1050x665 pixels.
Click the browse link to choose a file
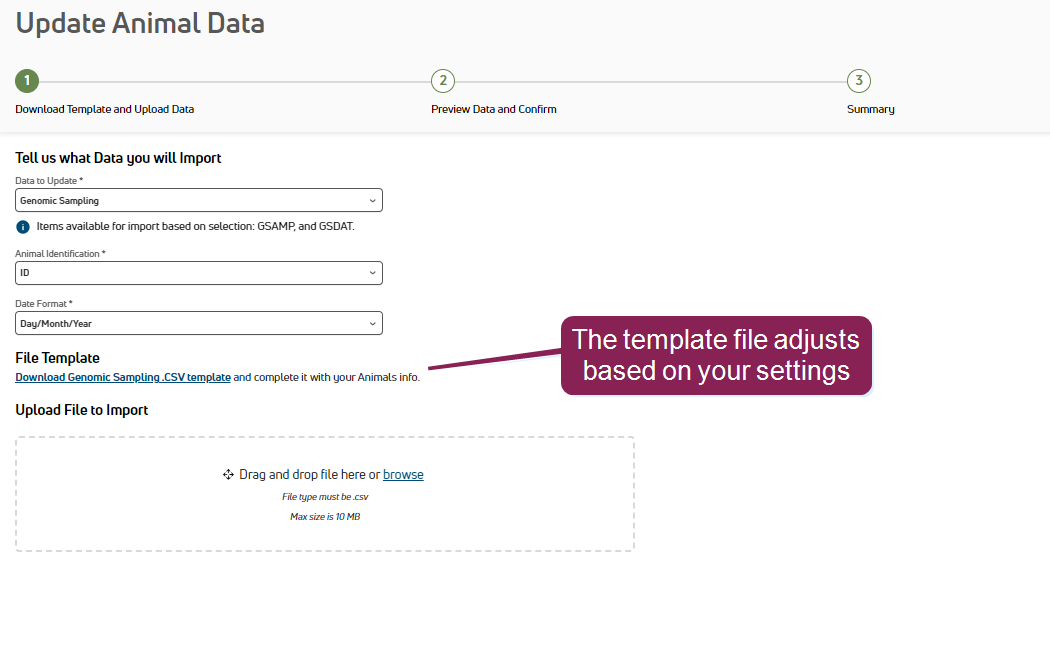click(403, 475)
